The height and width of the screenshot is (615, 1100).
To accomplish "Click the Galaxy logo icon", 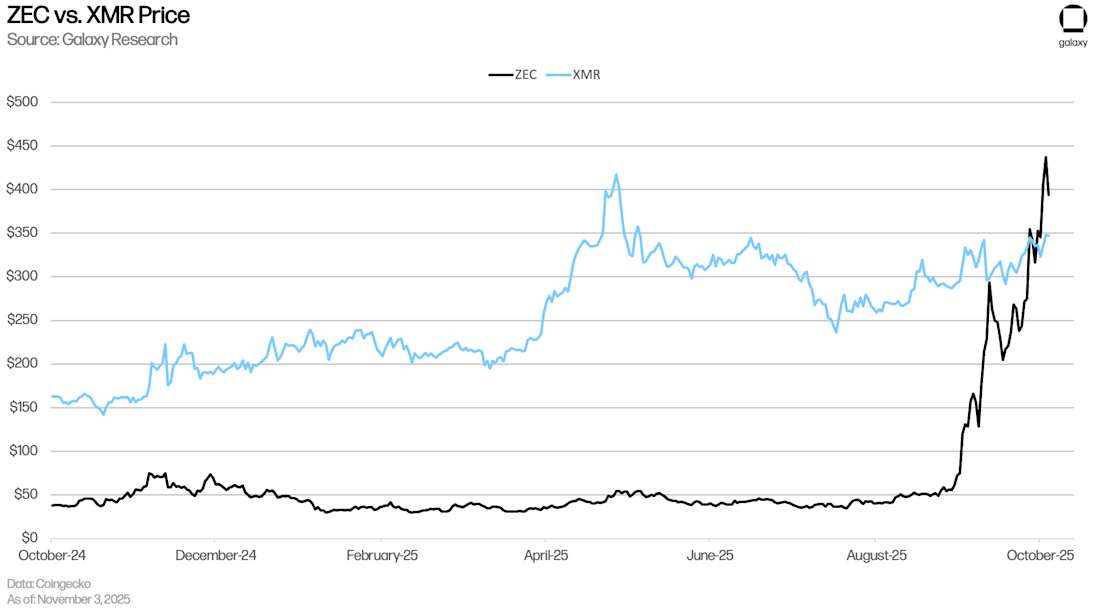I will coord(1071,20).
